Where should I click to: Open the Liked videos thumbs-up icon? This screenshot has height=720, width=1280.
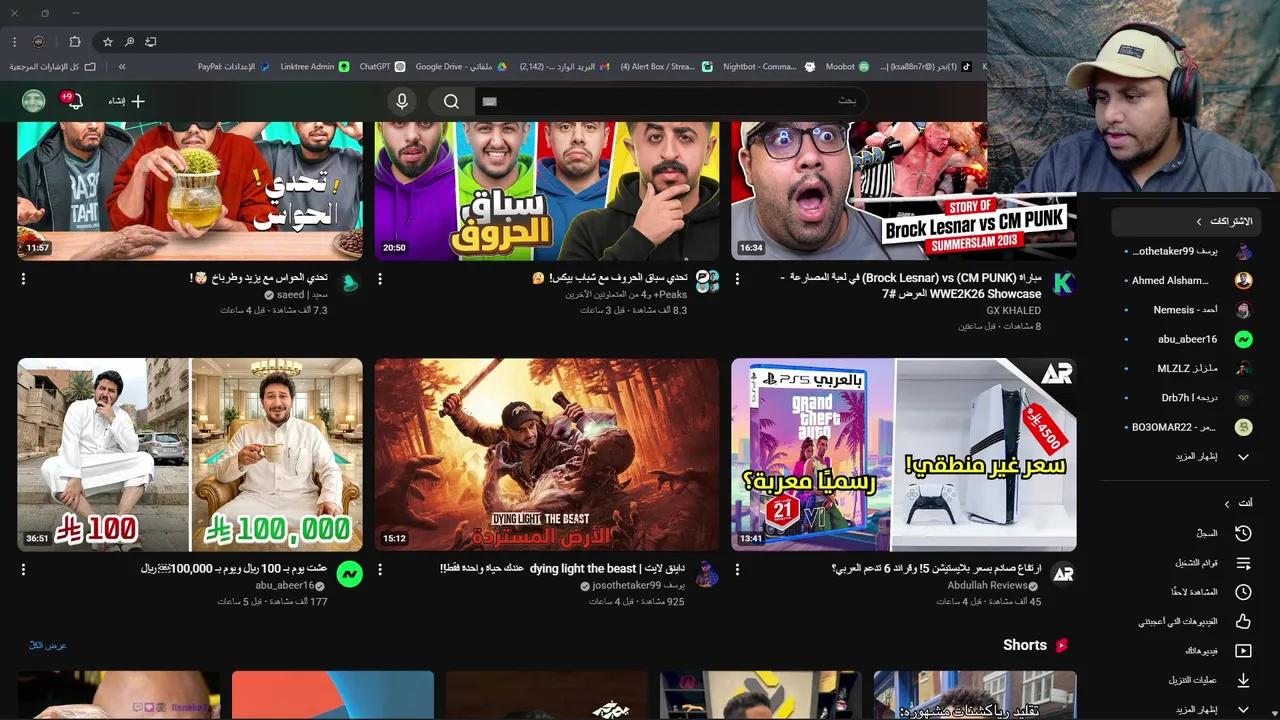pos(1243,621)
